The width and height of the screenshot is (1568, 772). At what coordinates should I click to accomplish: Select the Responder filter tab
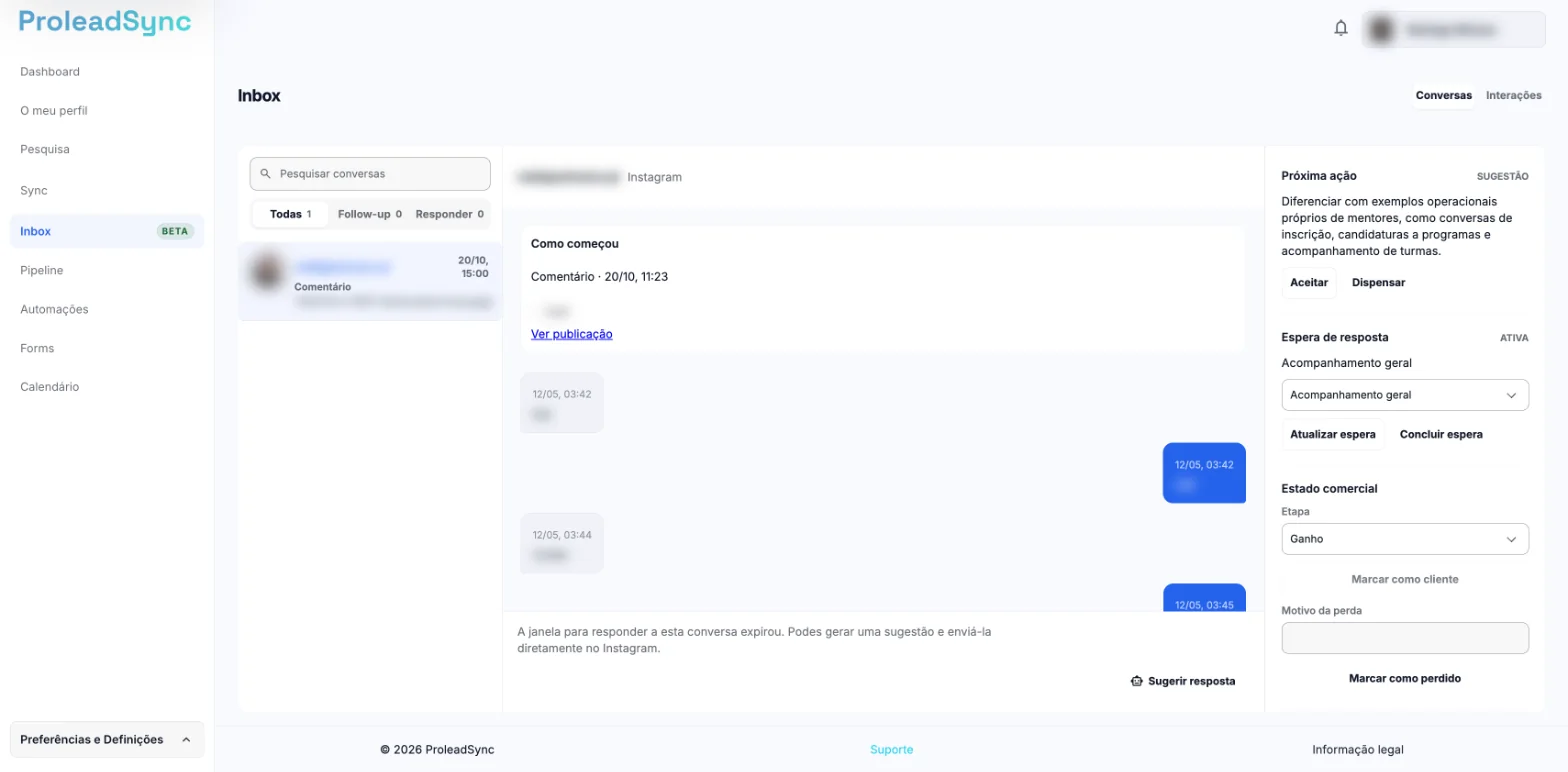click(x=450, y=214)
